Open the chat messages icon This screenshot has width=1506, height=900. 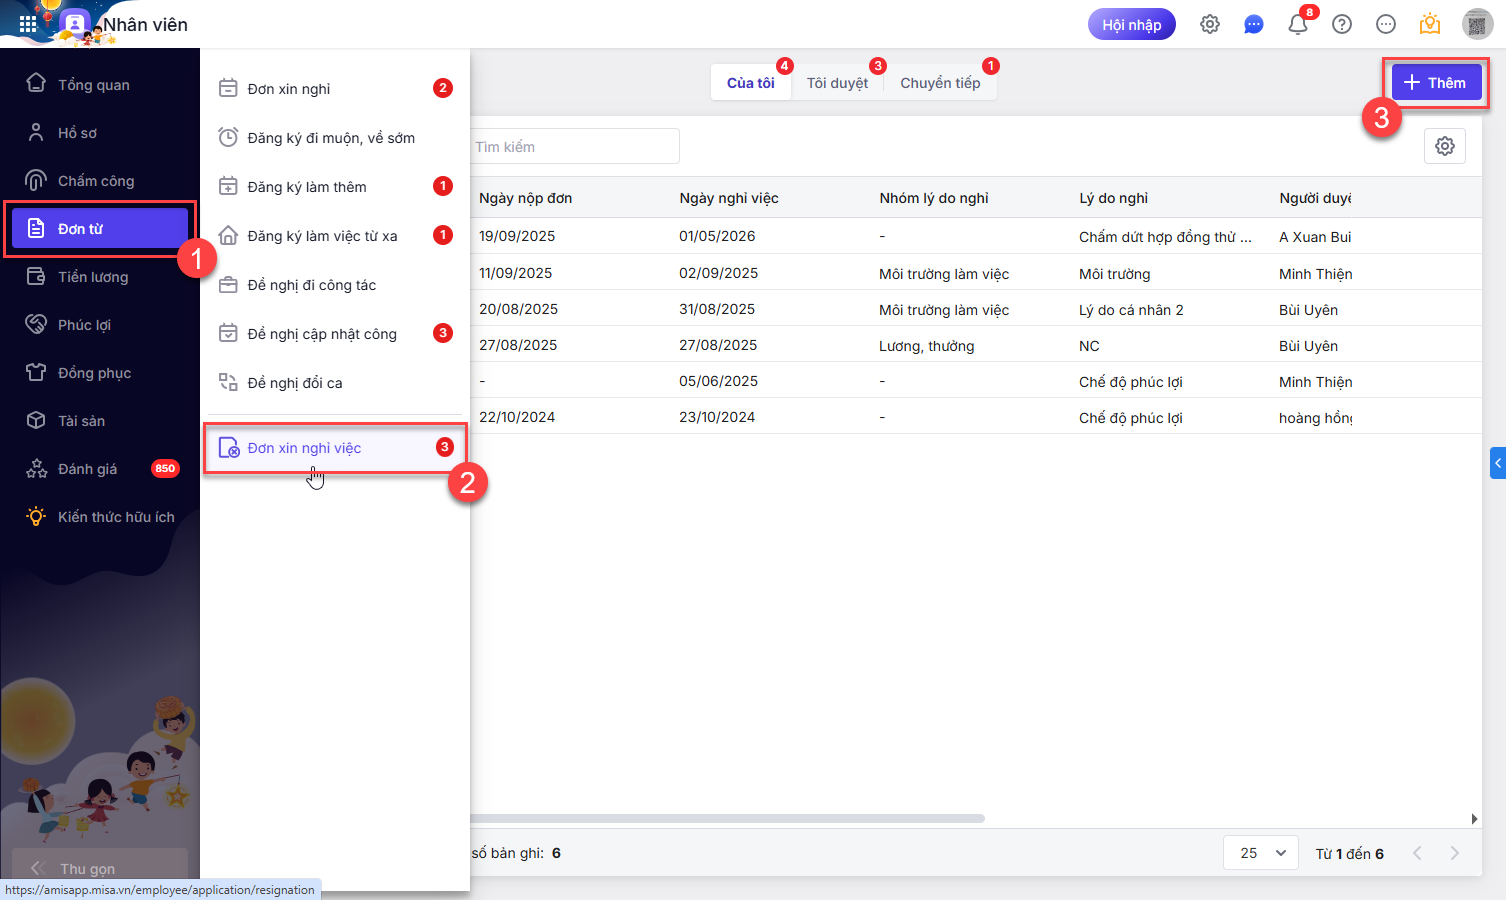pos(1254,25)
